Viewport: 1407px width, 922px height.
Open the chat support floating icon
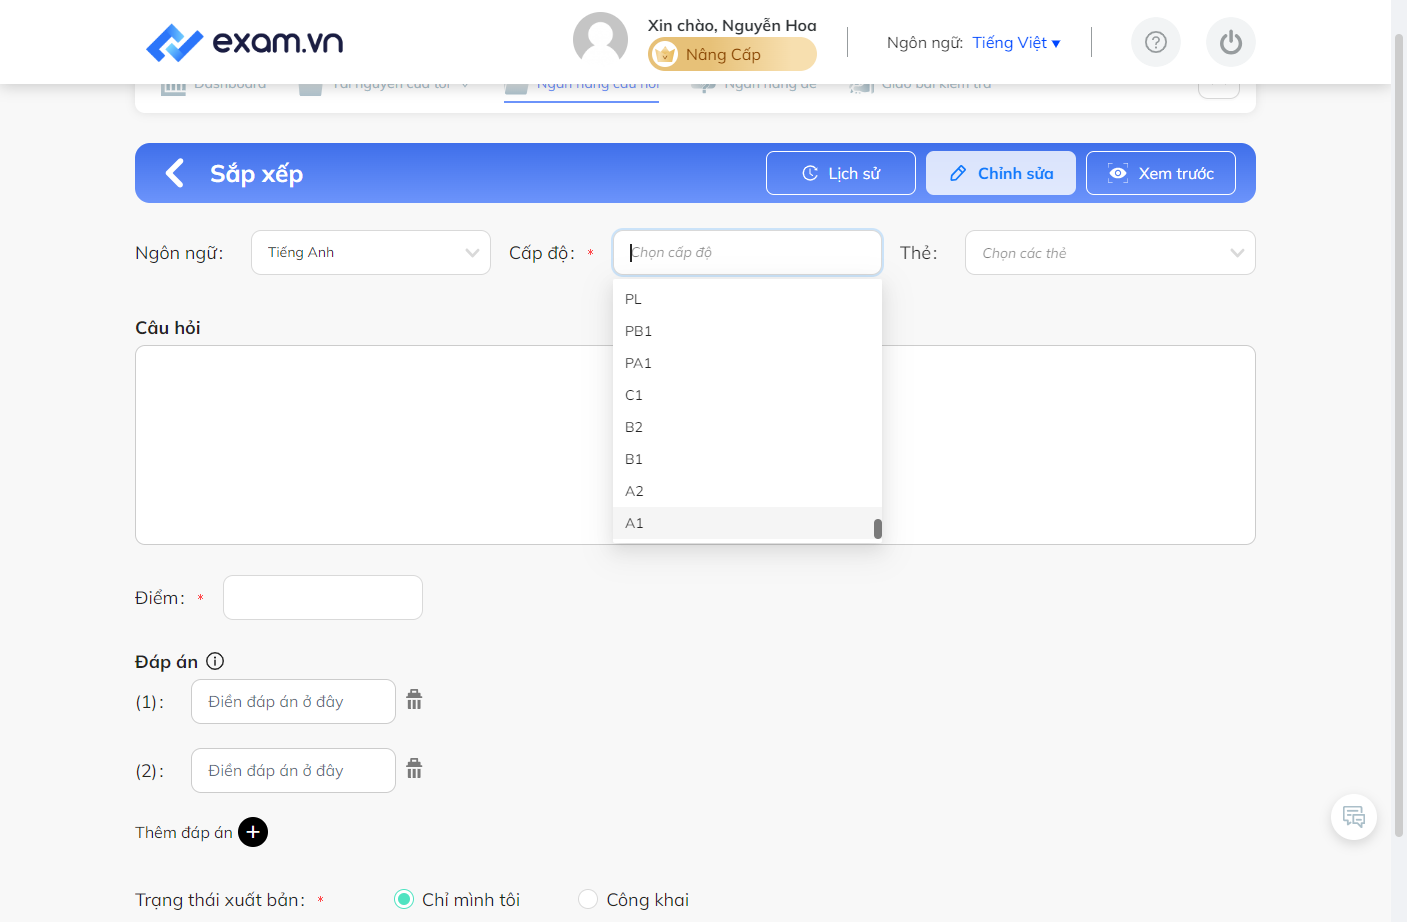click(x=1354, y=817)
